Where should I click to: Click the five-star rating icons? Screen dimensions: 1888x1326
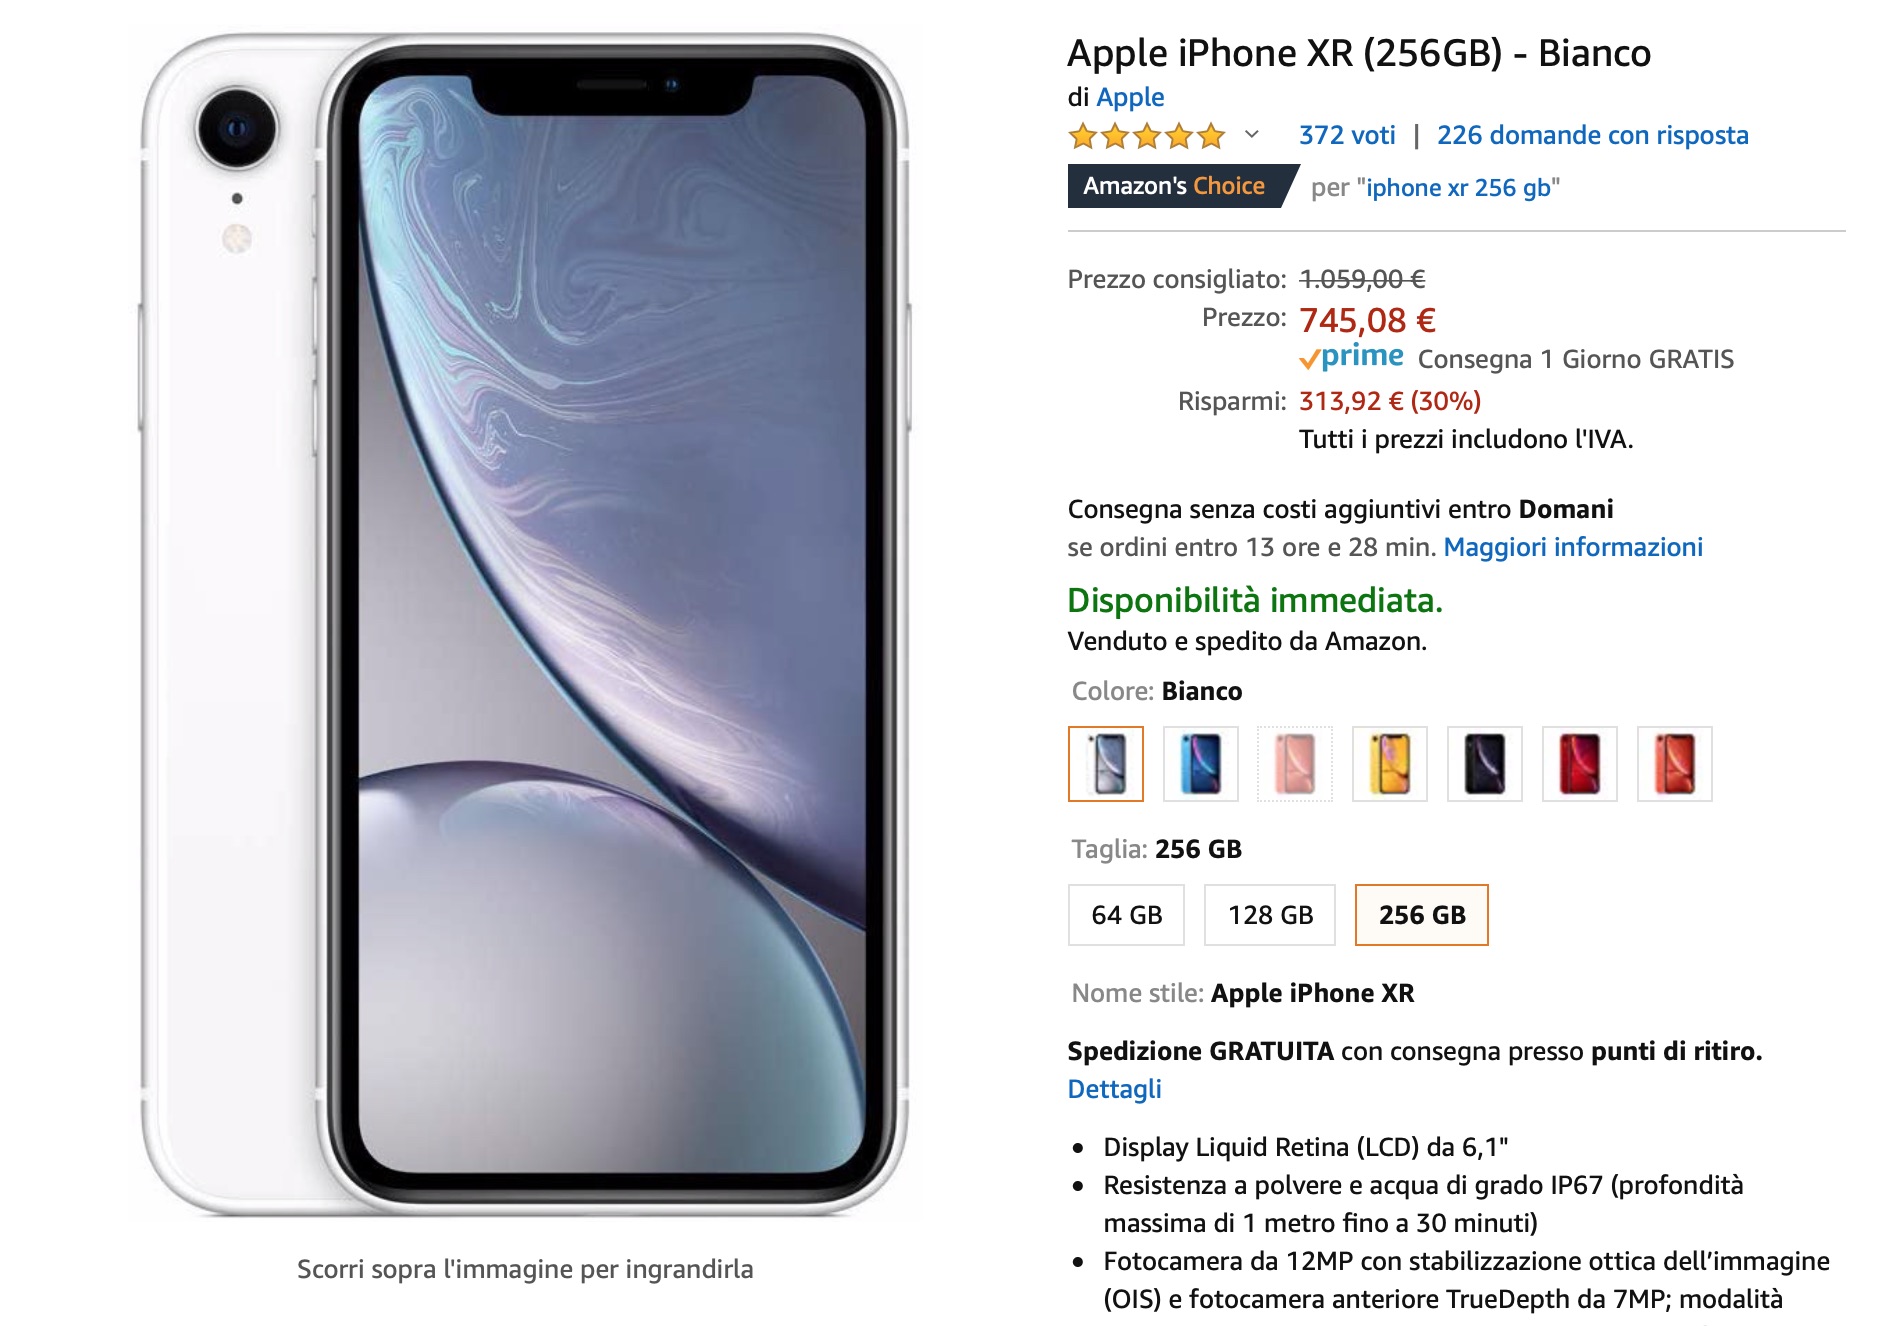[1146, 135]
